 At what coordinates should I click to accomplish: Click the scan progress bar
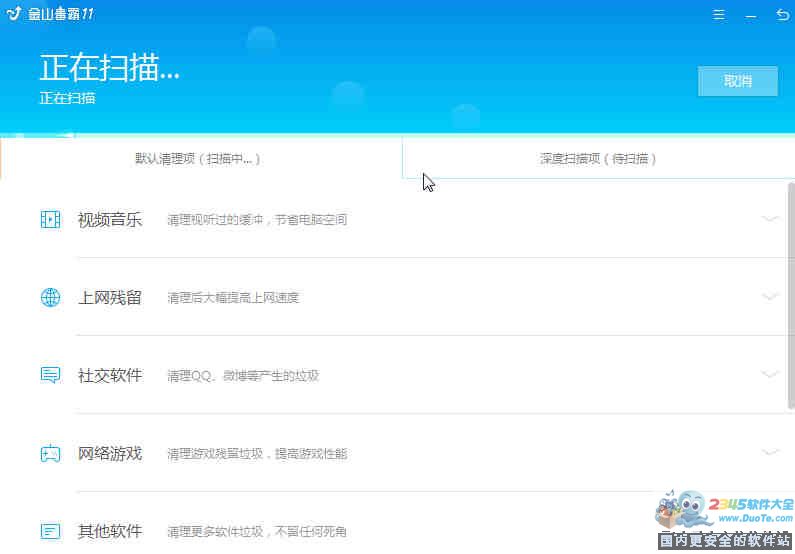398,135
